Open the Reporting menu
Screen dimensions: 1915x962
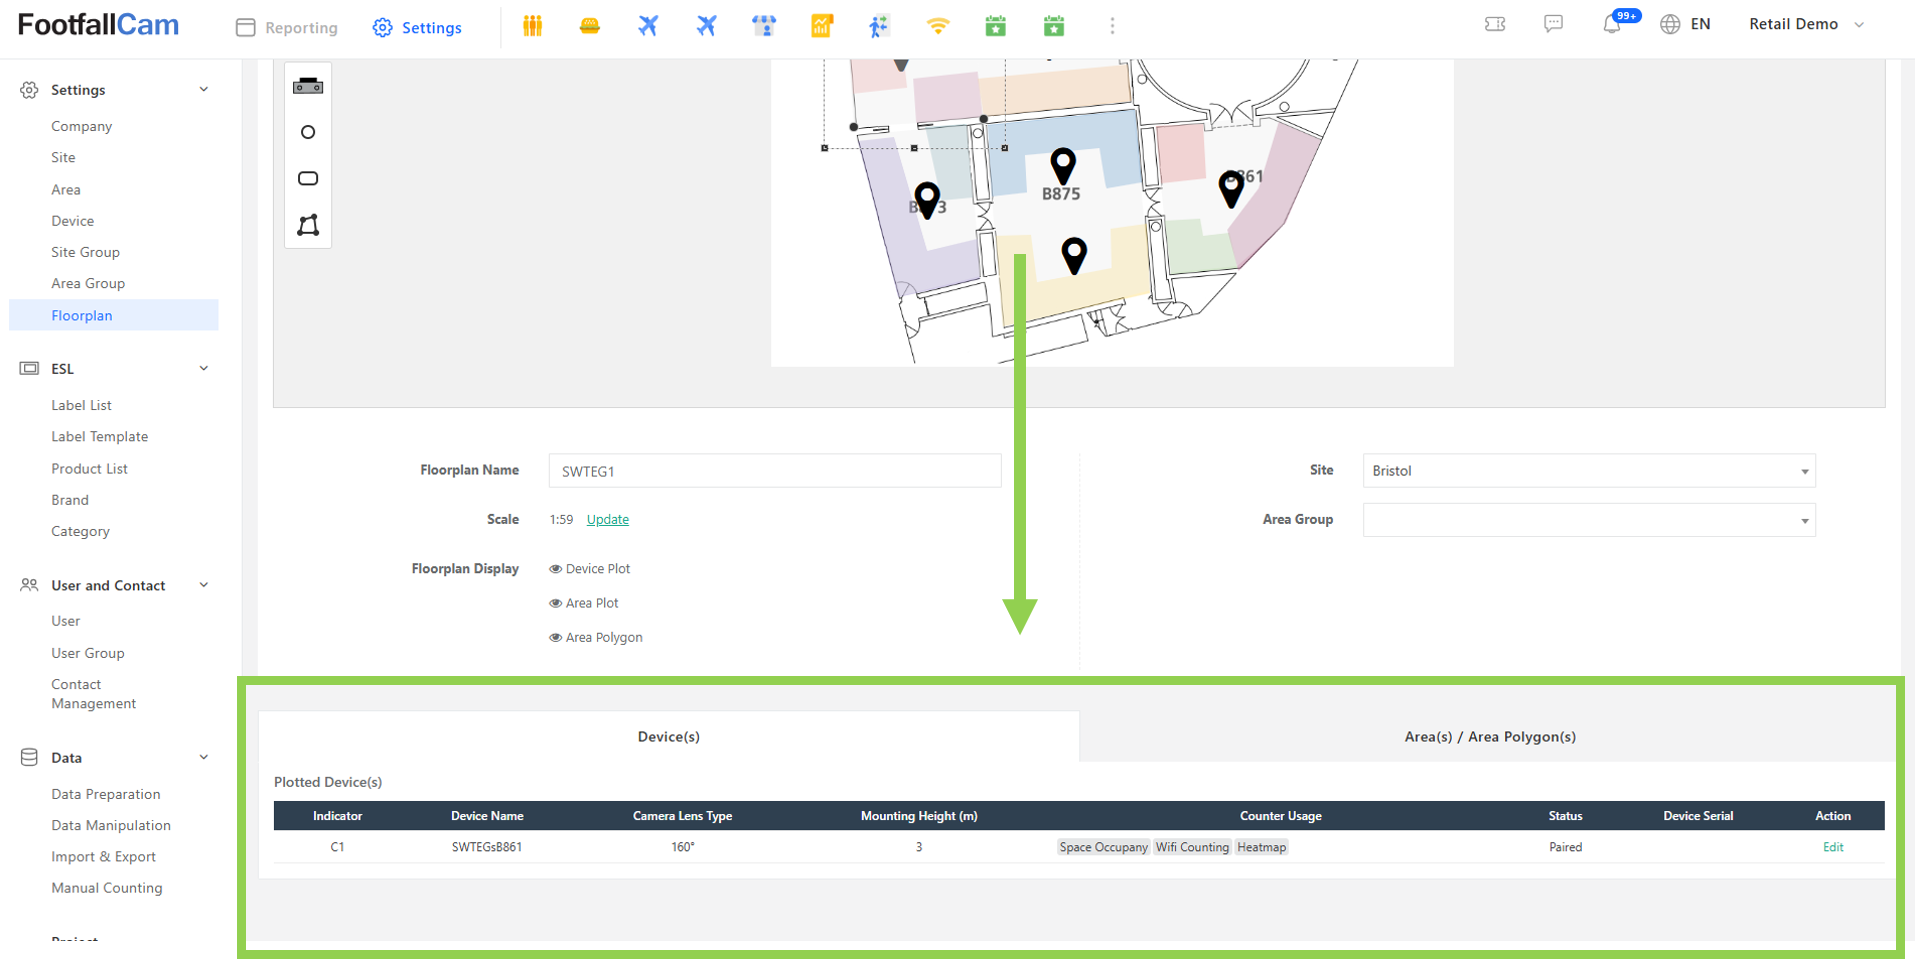tap(287, 27)
